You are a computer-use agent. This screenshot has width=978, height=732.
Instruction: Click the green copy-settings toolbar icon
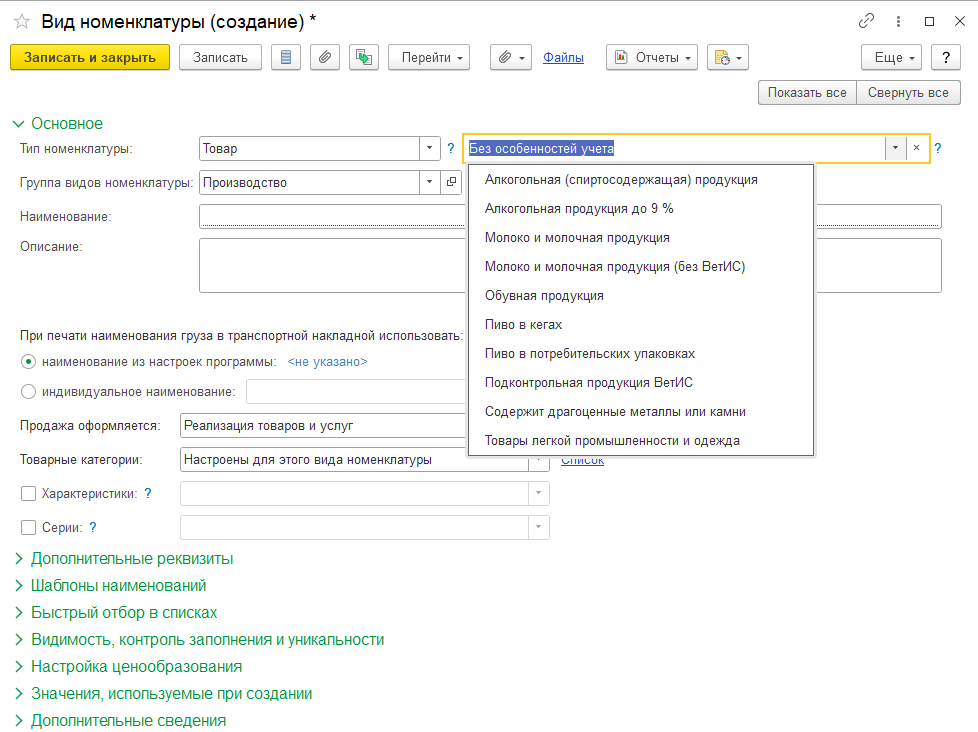click(x=364, y=58)
